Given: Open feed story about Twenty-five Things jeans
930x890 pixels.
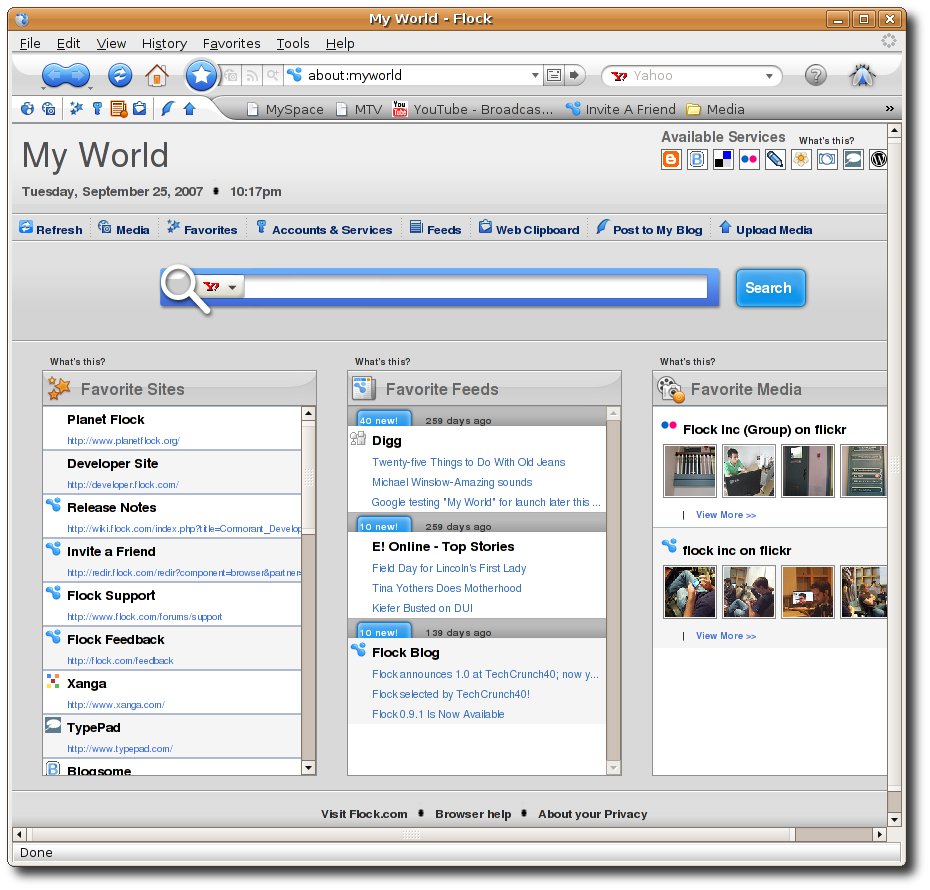Looking at the screenshot, I should click(469, 462).
